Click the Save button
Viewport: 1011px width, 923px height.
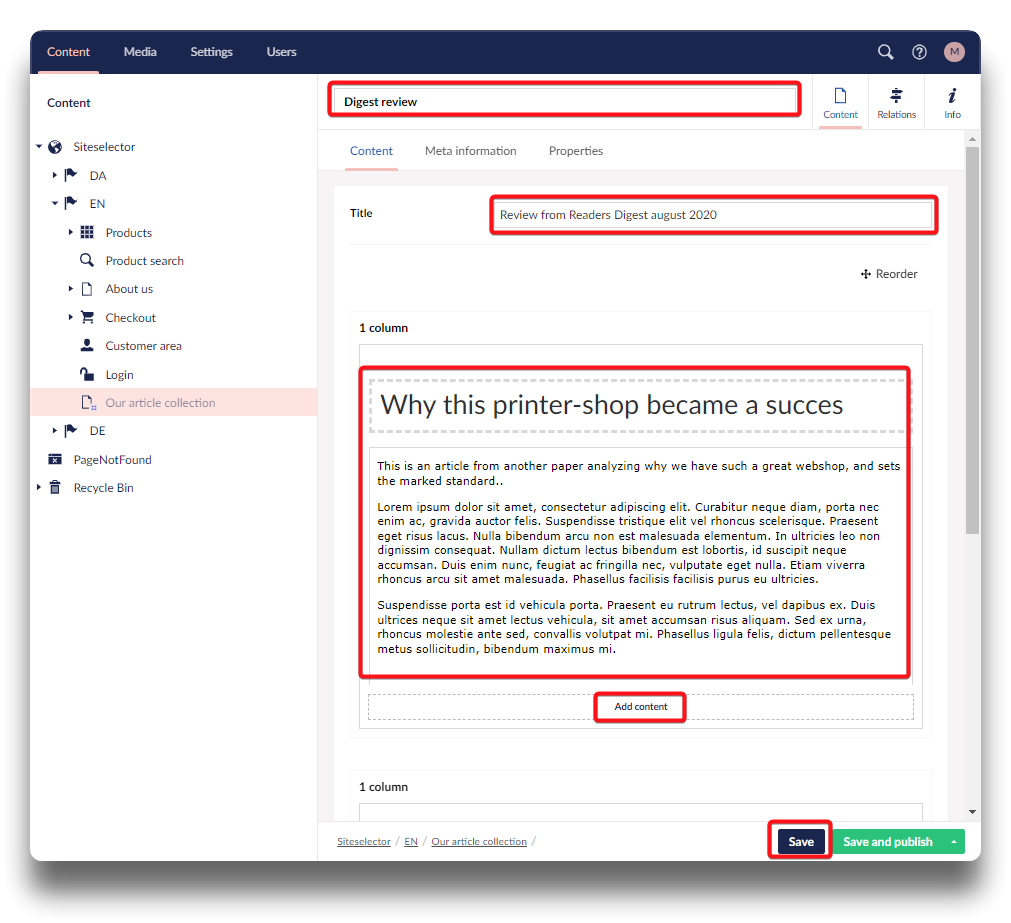pyautogui.click(x=801, y=842)
